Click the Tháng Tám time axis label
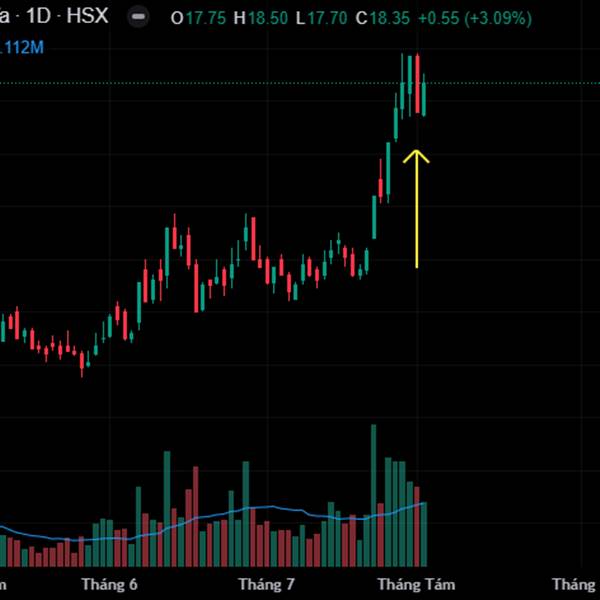Image resolution: width=600 pixels, height=600 pixels. pos(416,584)
